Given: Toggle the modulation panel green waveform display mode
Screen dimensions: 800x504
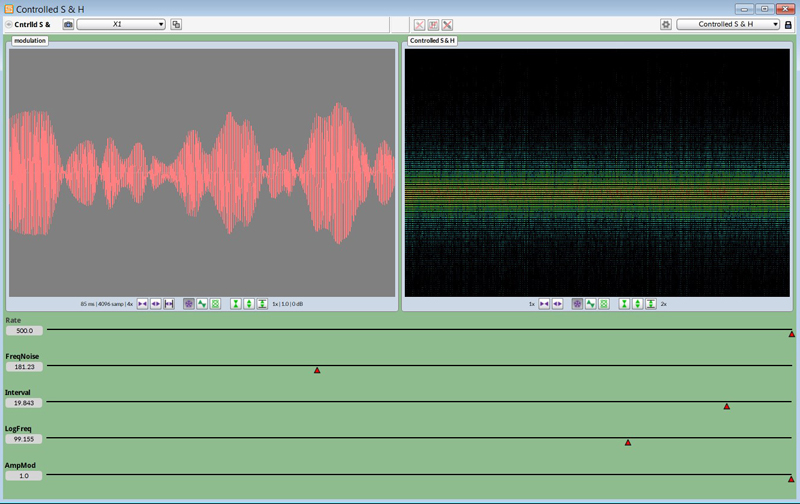Looking at the screenshot, I should coord(202,304).
